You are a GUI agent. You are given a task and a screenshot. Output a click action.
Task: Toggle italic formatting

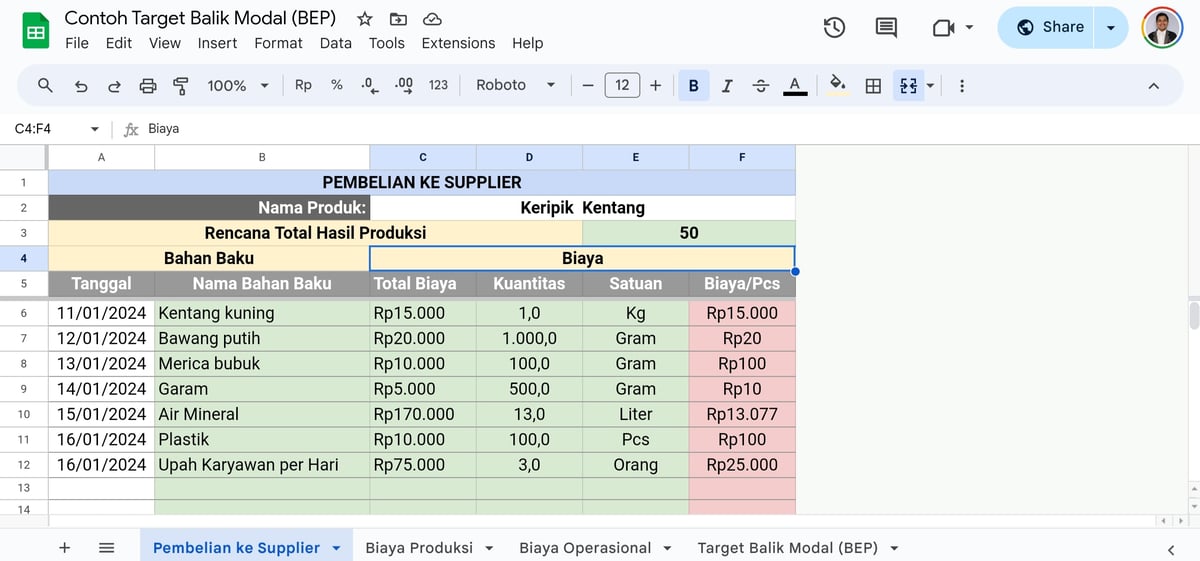727,86
